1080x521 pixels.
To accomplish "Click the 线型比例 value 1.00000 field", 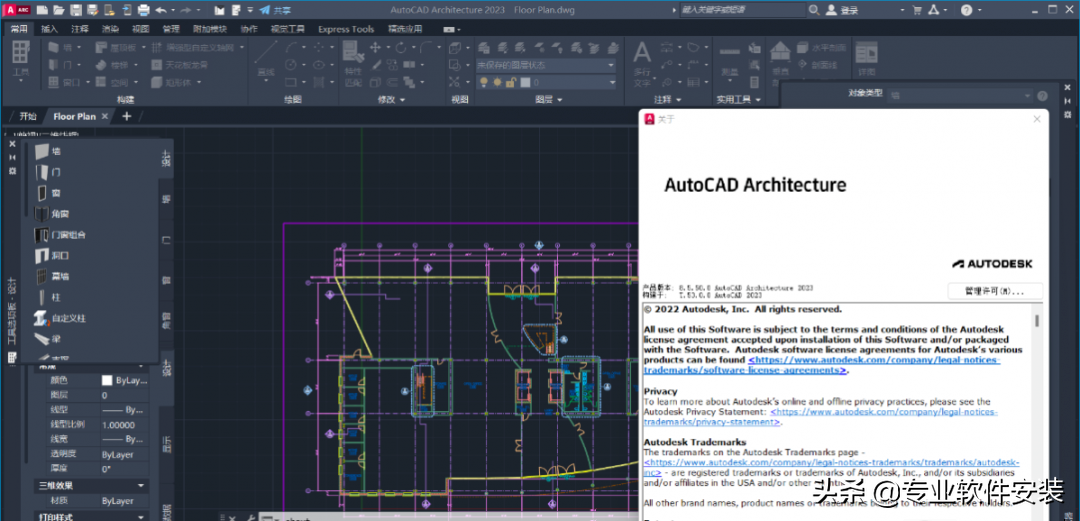I will [124, 425].
